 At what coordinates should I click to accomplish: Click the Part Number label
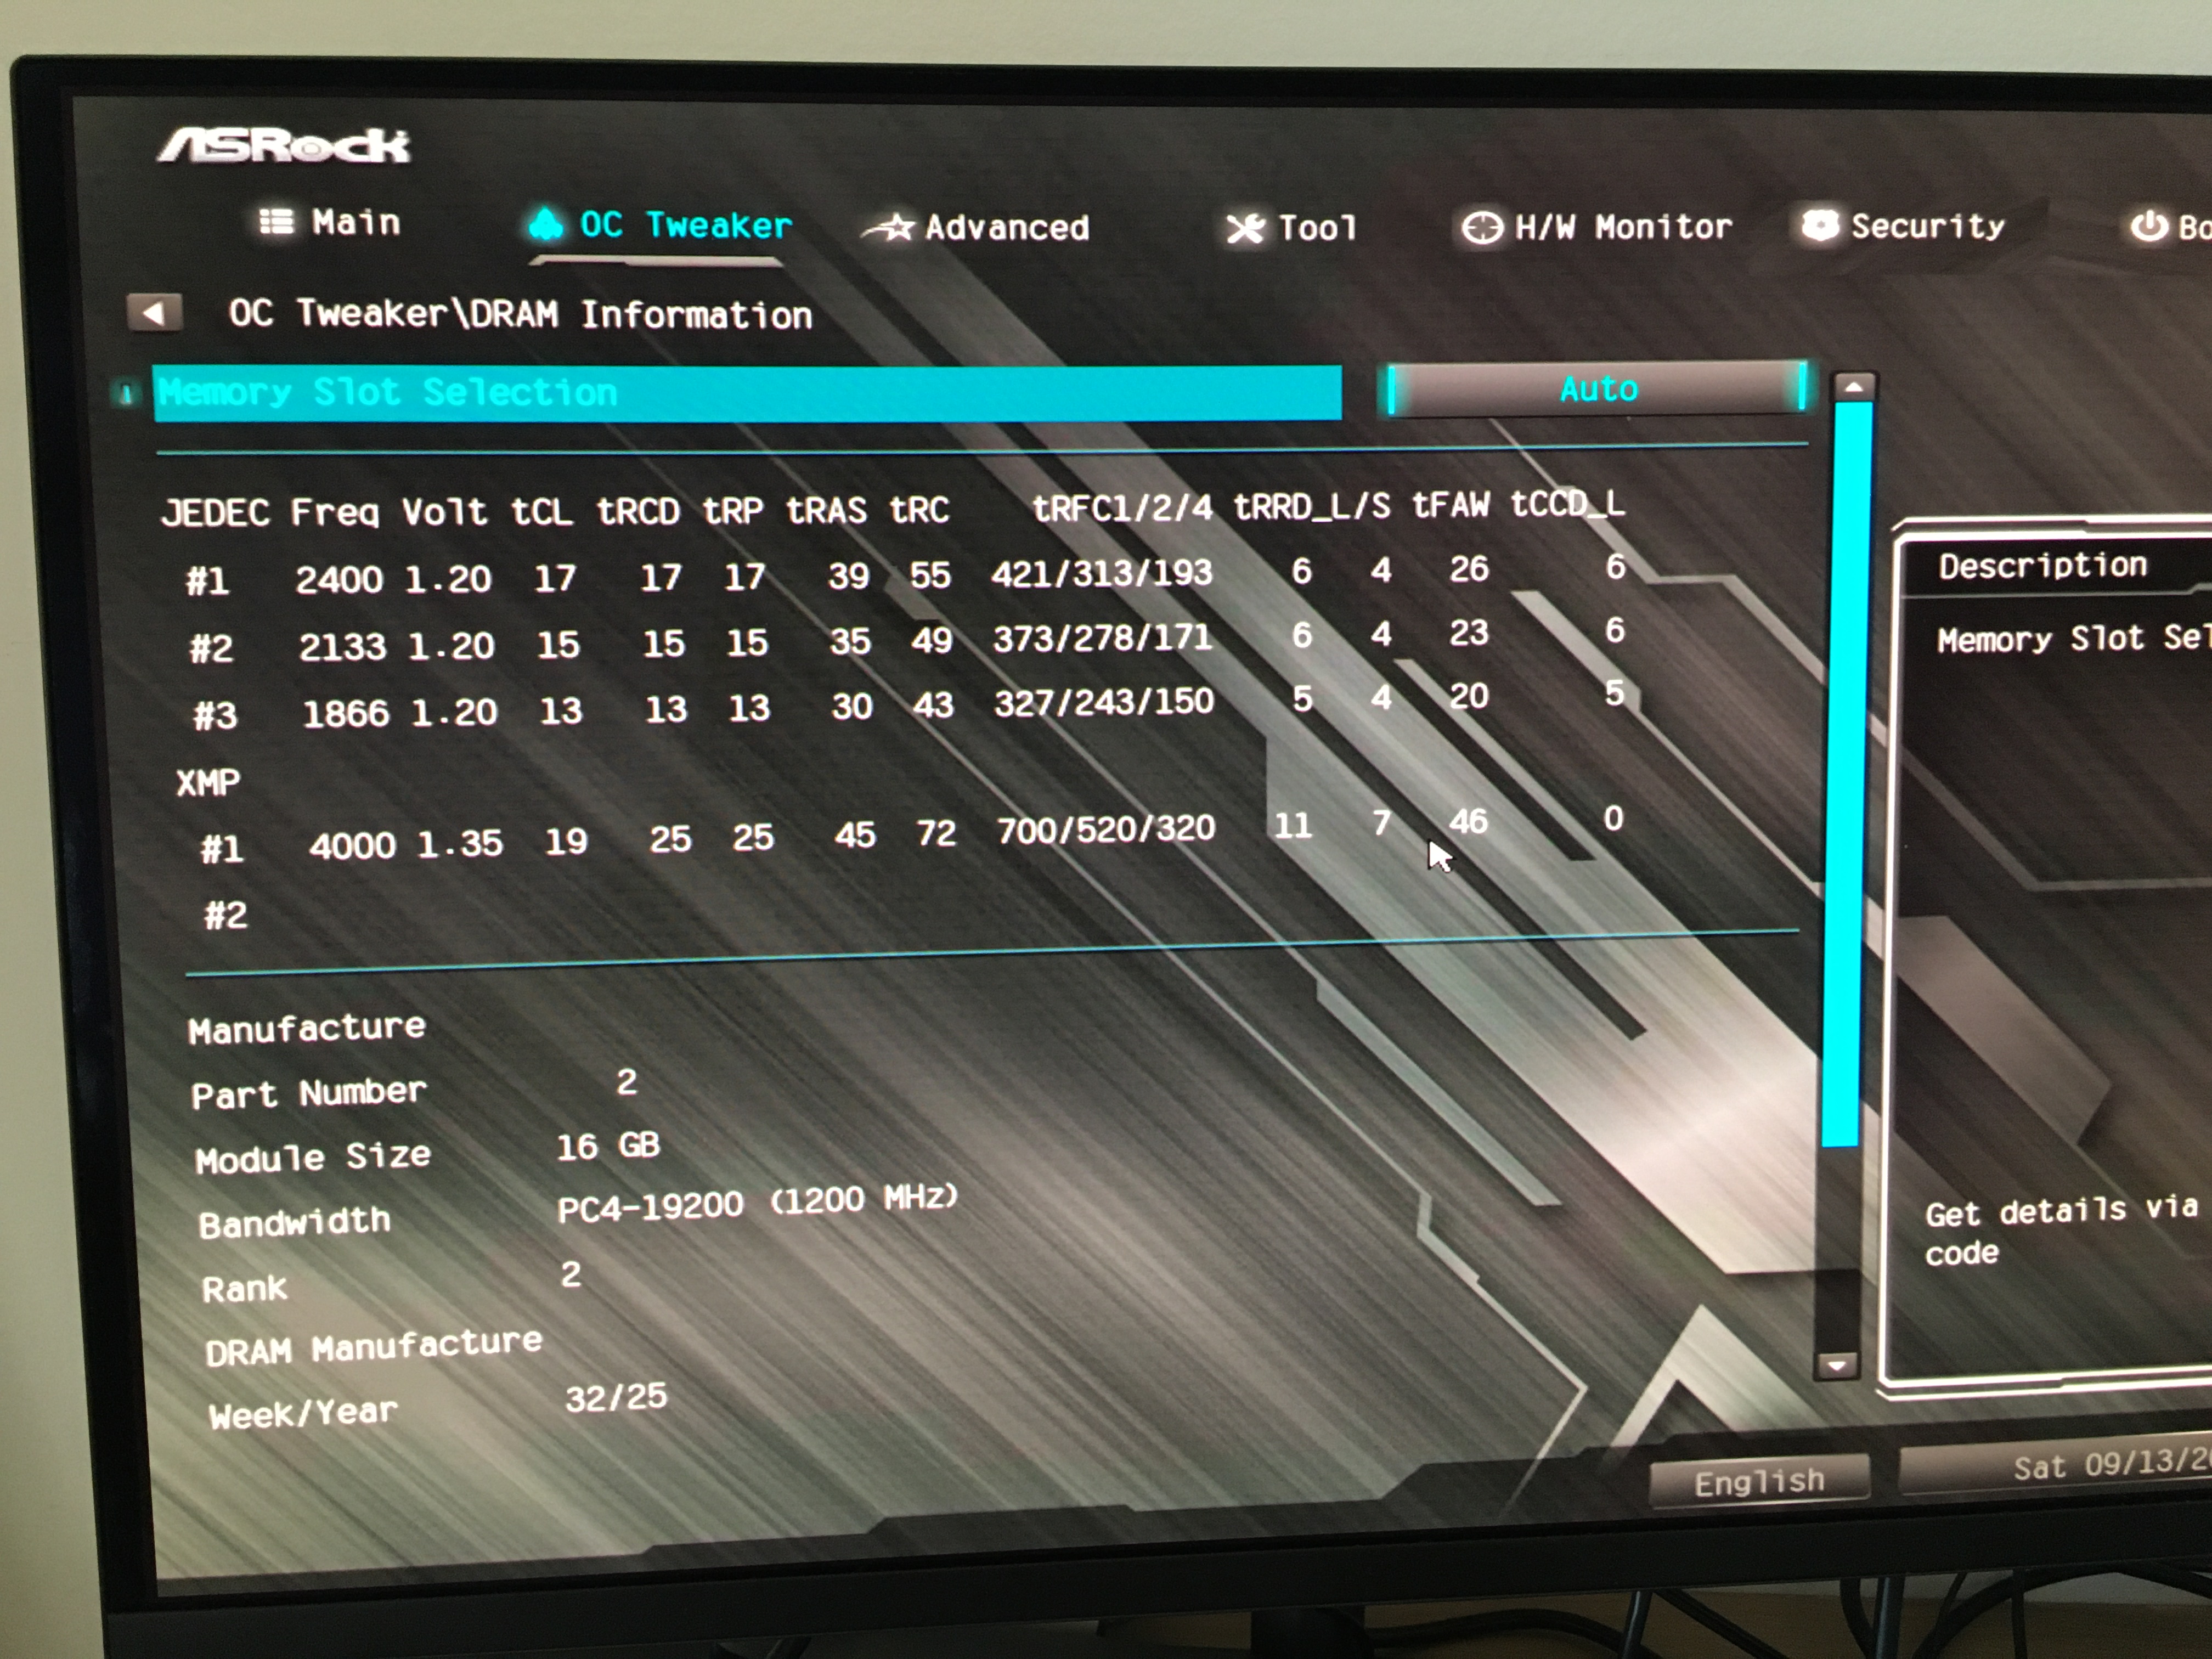(x=309, y=1093)
